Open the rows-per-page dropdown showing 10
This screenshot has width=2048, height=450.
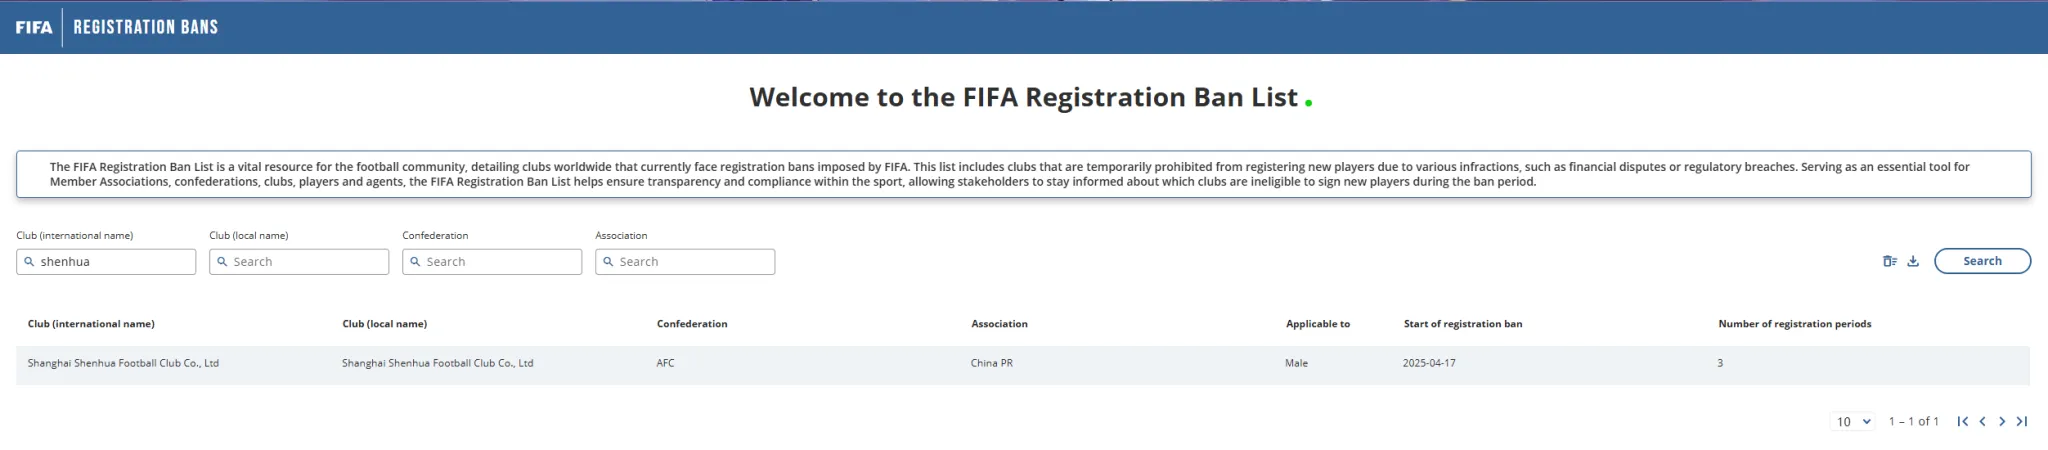1853,421
